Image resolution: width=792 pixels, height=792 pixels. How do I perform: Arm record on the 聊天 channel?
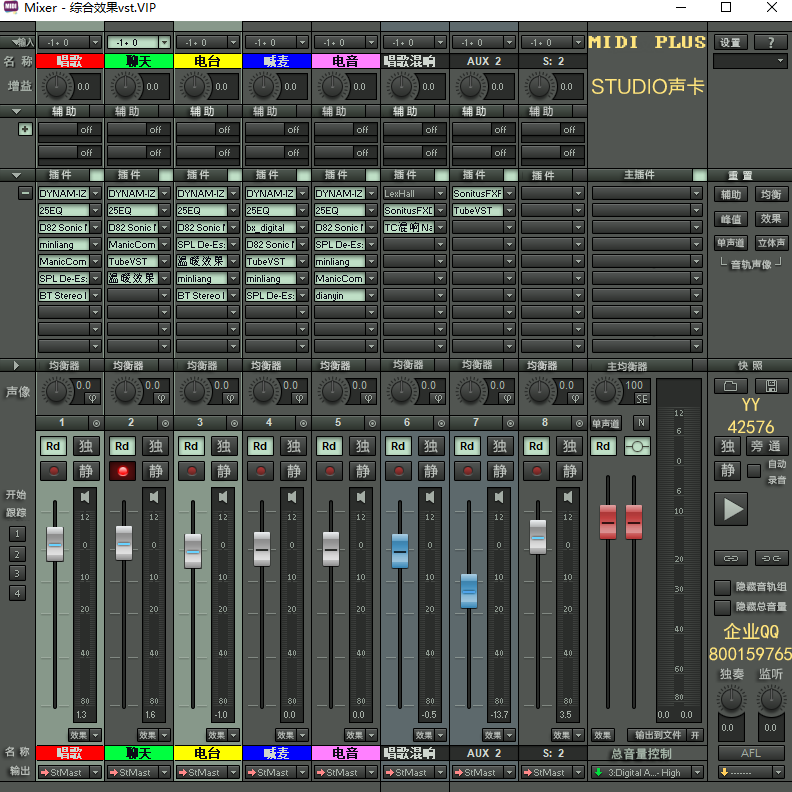(123, 471)
